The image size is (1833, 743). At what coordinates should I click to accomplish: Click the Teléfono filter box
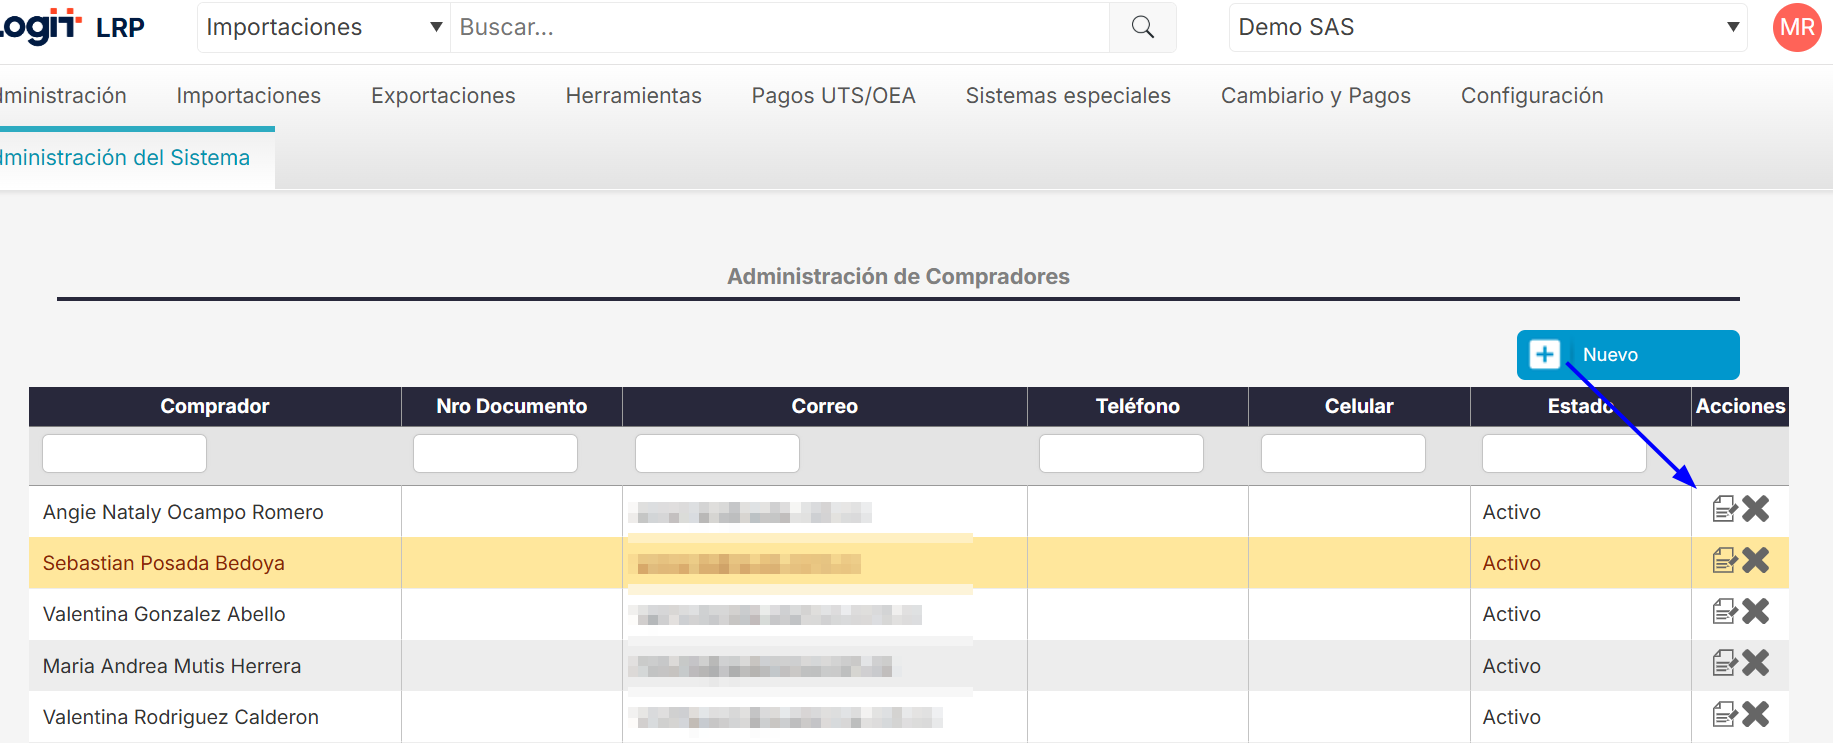tap(1121, 453)
